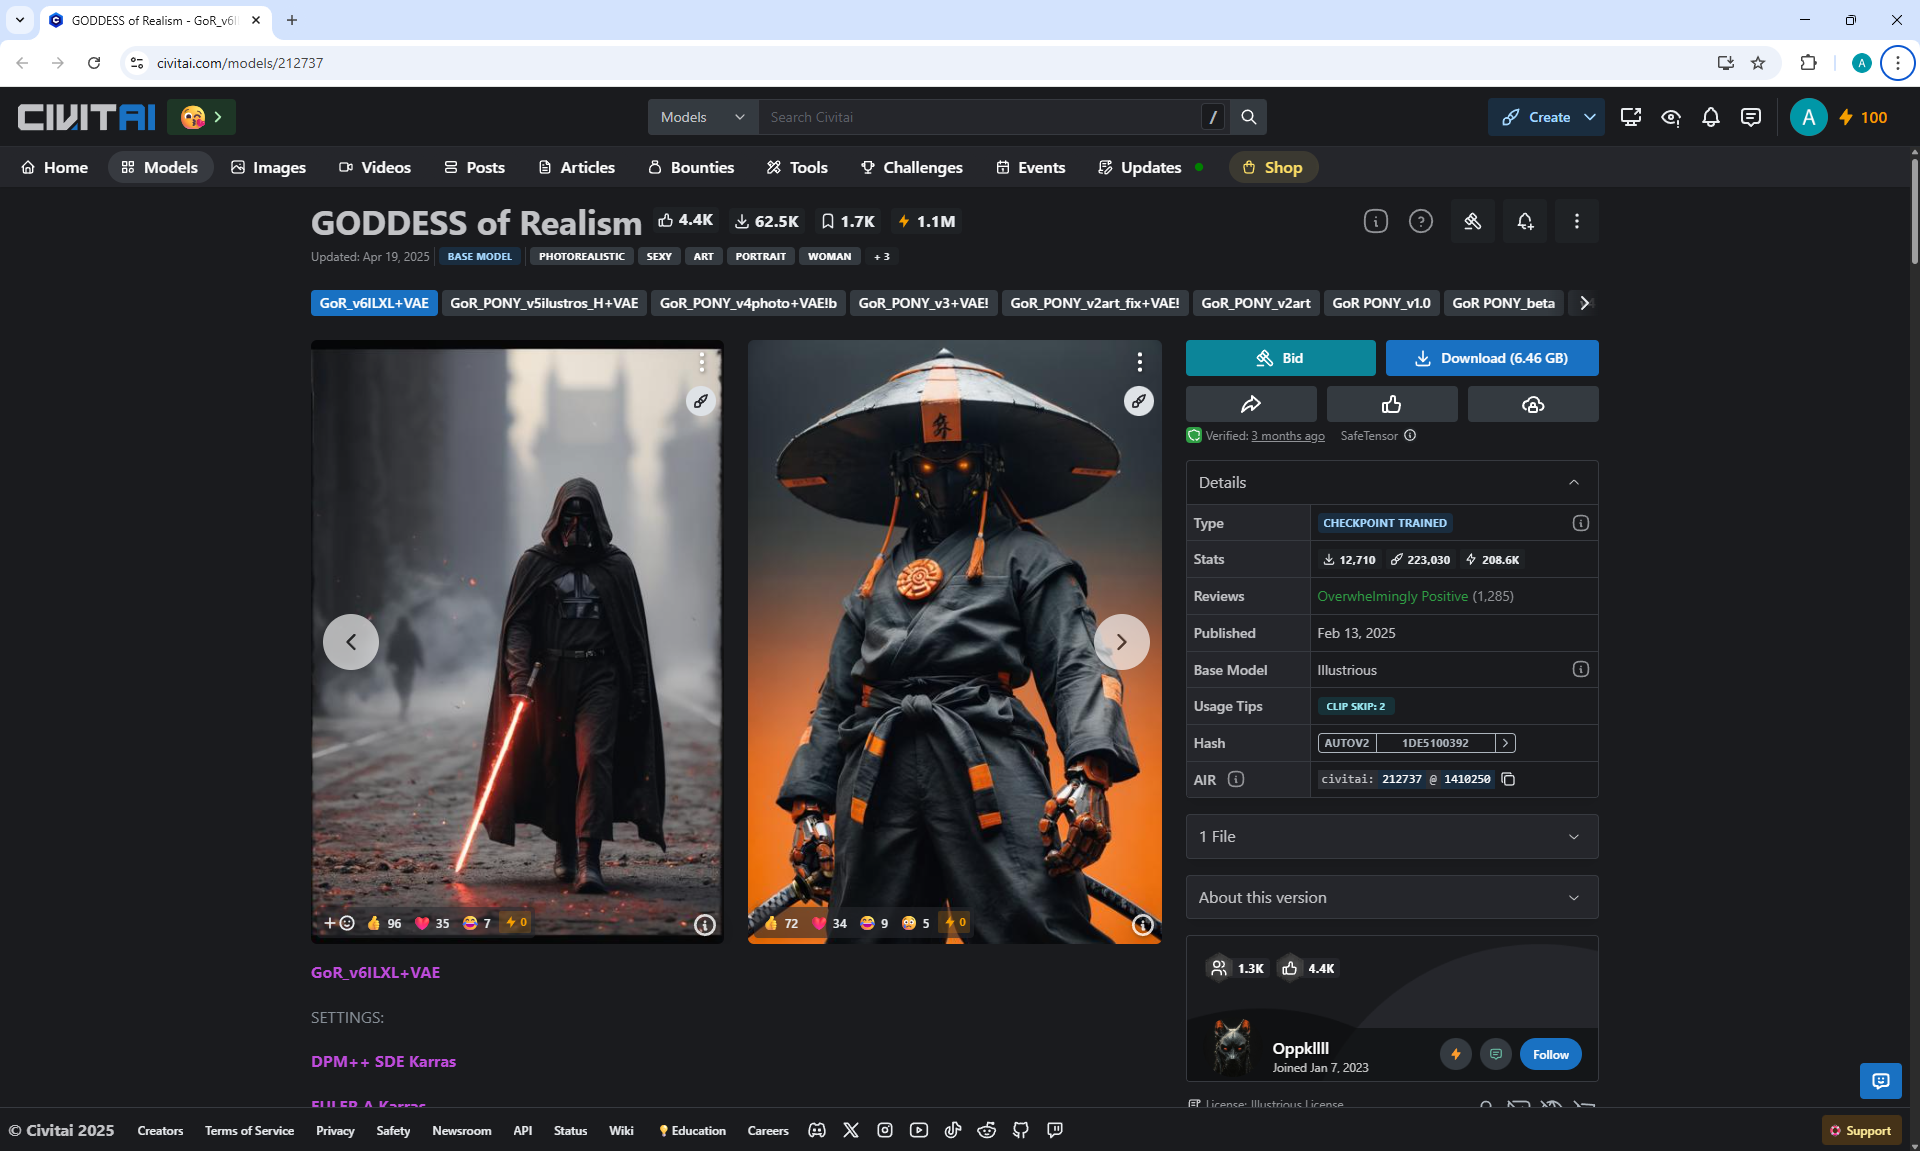Toggle browsing visibility eye icon
The image size is (1920, 1151).
[x=1670, y=118]
